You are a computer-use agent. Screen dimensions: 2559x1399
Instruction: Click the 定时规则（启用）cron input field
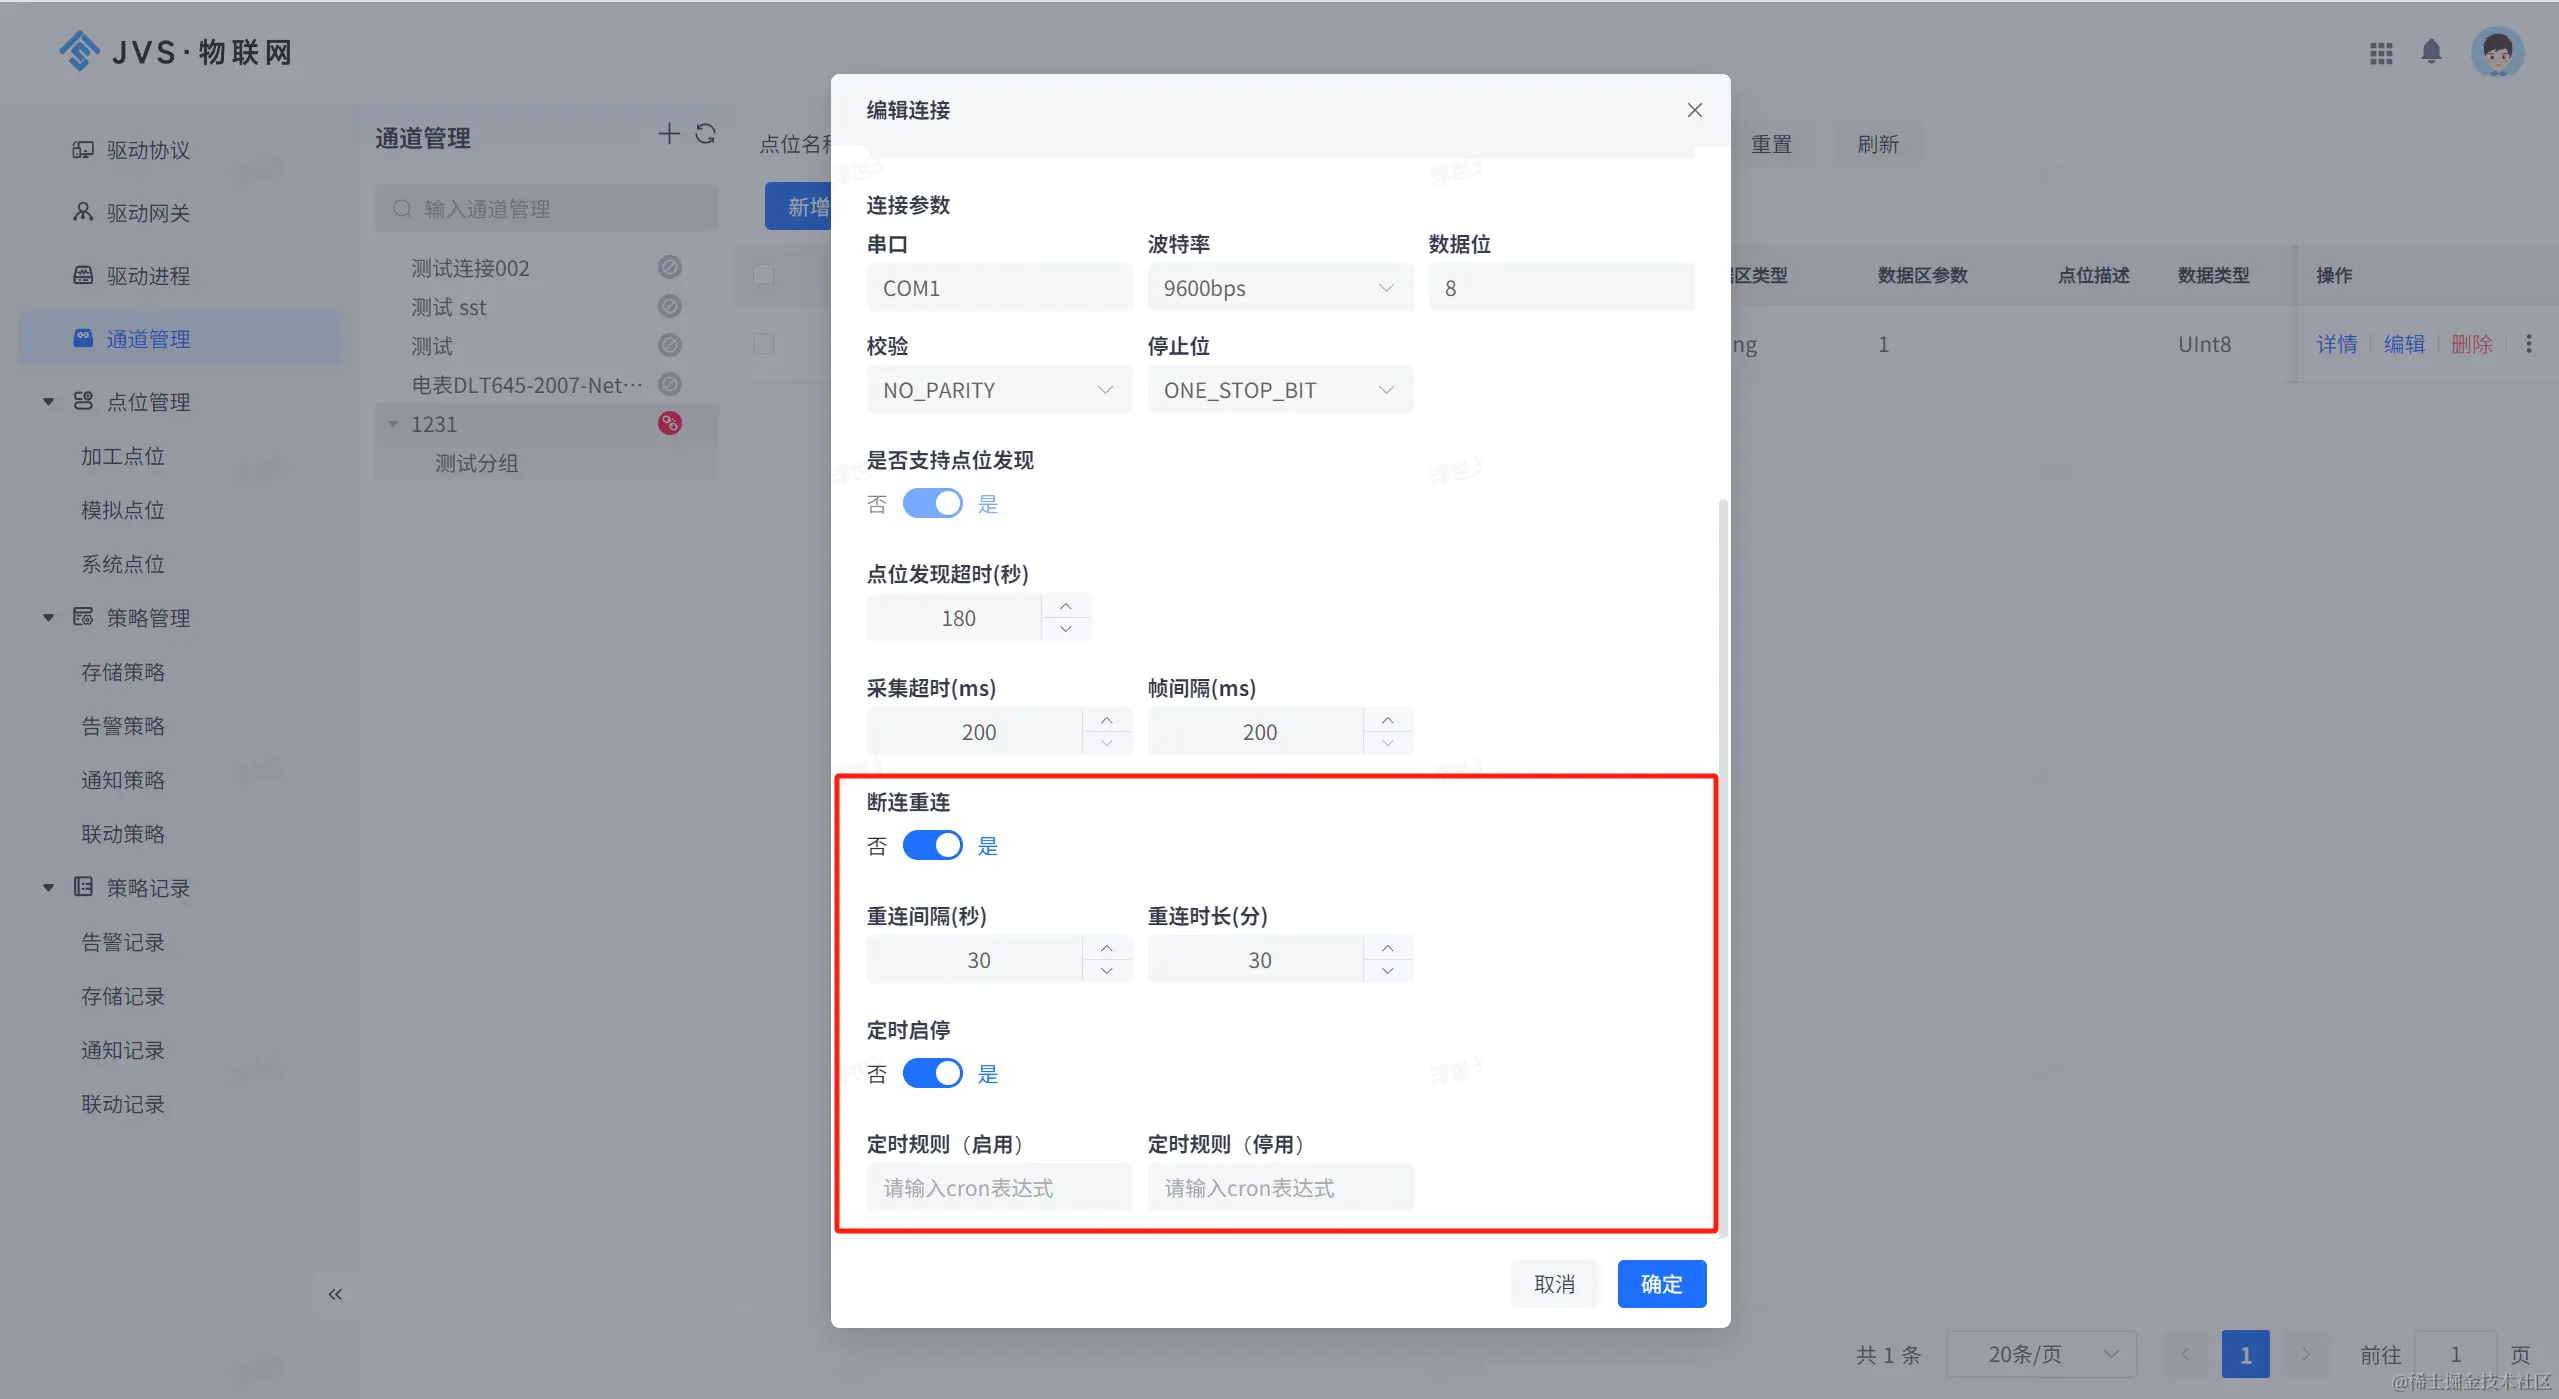click(x=998, y=1188)
